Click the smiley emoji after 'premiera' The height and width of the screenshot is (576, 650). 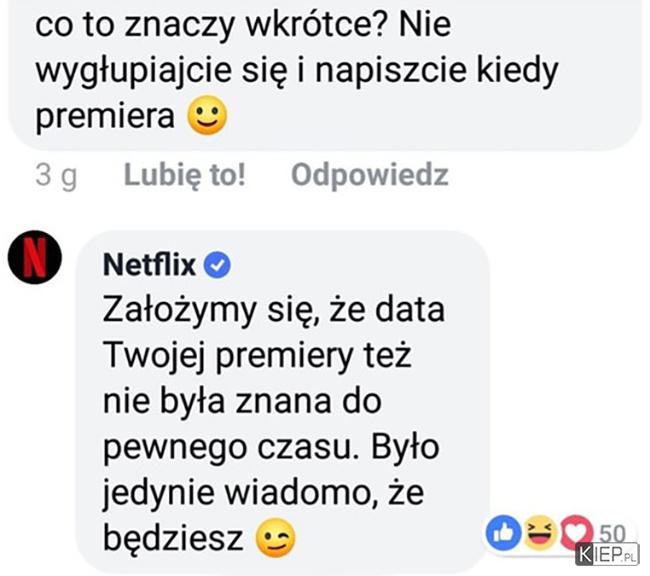click(207, 116)
